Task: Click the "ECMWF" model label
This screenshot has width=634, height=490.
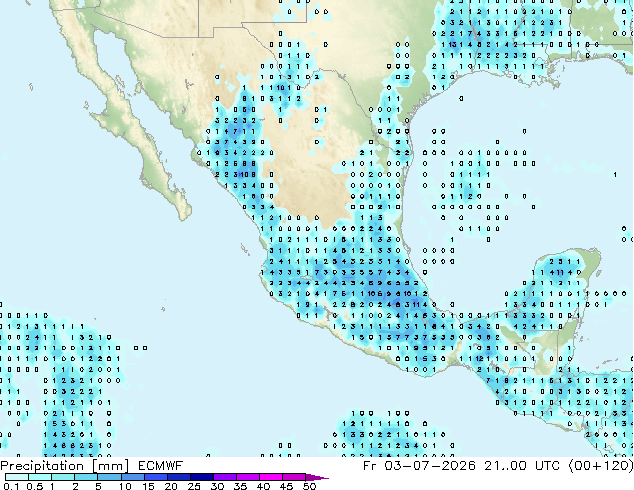Action: [161, 466]
